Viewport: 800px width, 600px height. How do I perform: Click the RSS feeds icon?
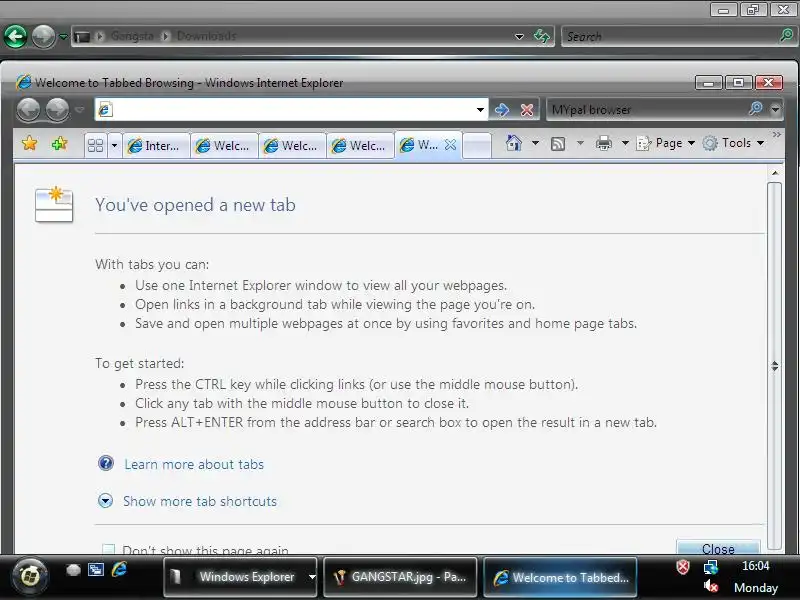(558, 143)
